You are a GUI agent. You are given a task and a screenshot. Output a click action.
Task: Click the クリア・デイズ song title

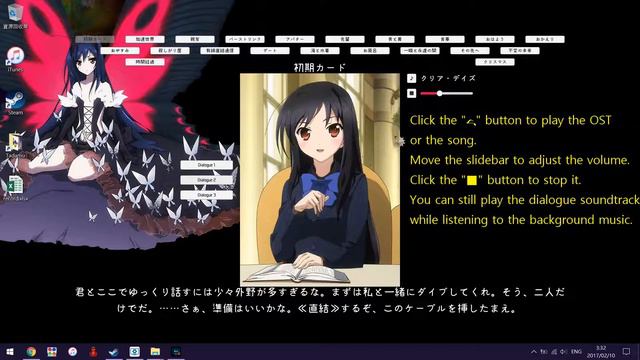click(449, 78)
